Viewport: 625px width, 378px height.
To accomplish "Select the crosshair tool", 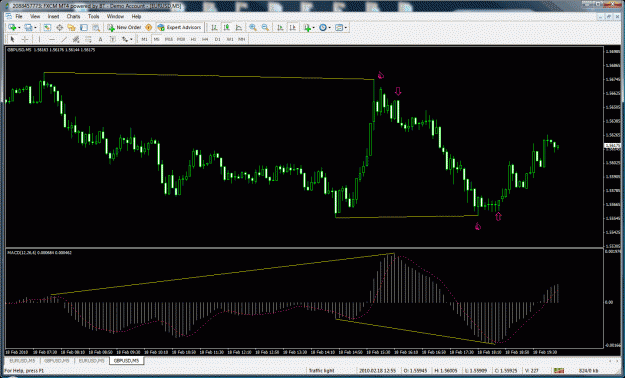I will tap(25, 39).
